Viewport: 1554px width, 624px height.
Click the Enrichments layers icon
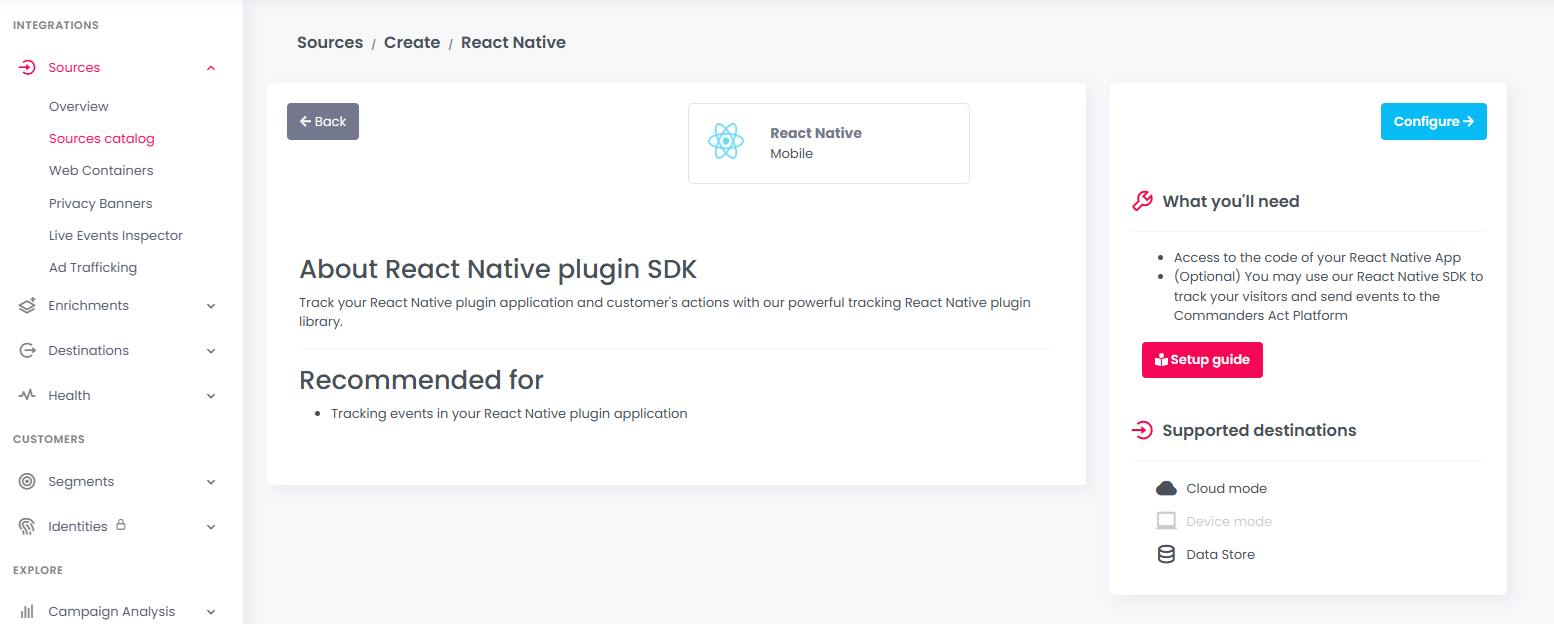[27, 306]
